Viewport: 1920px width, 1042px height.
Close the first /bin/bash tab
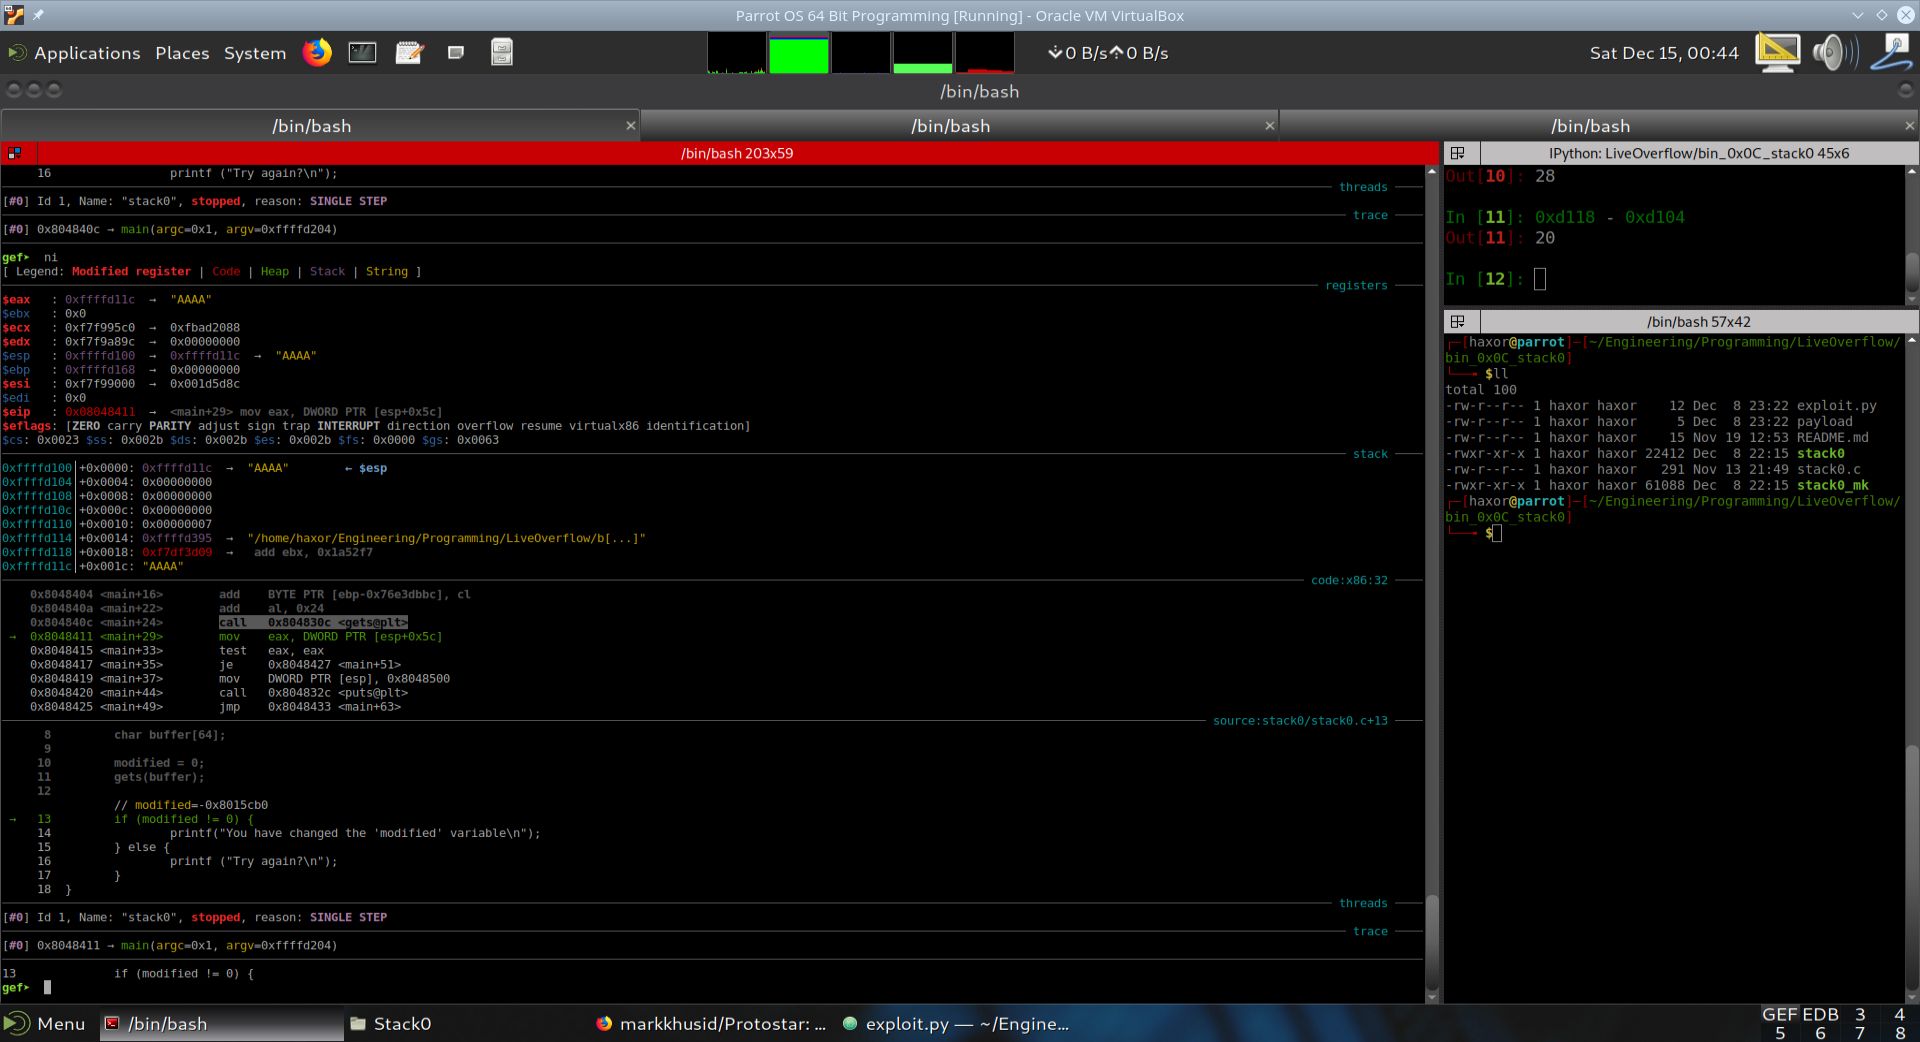point(630,125)
